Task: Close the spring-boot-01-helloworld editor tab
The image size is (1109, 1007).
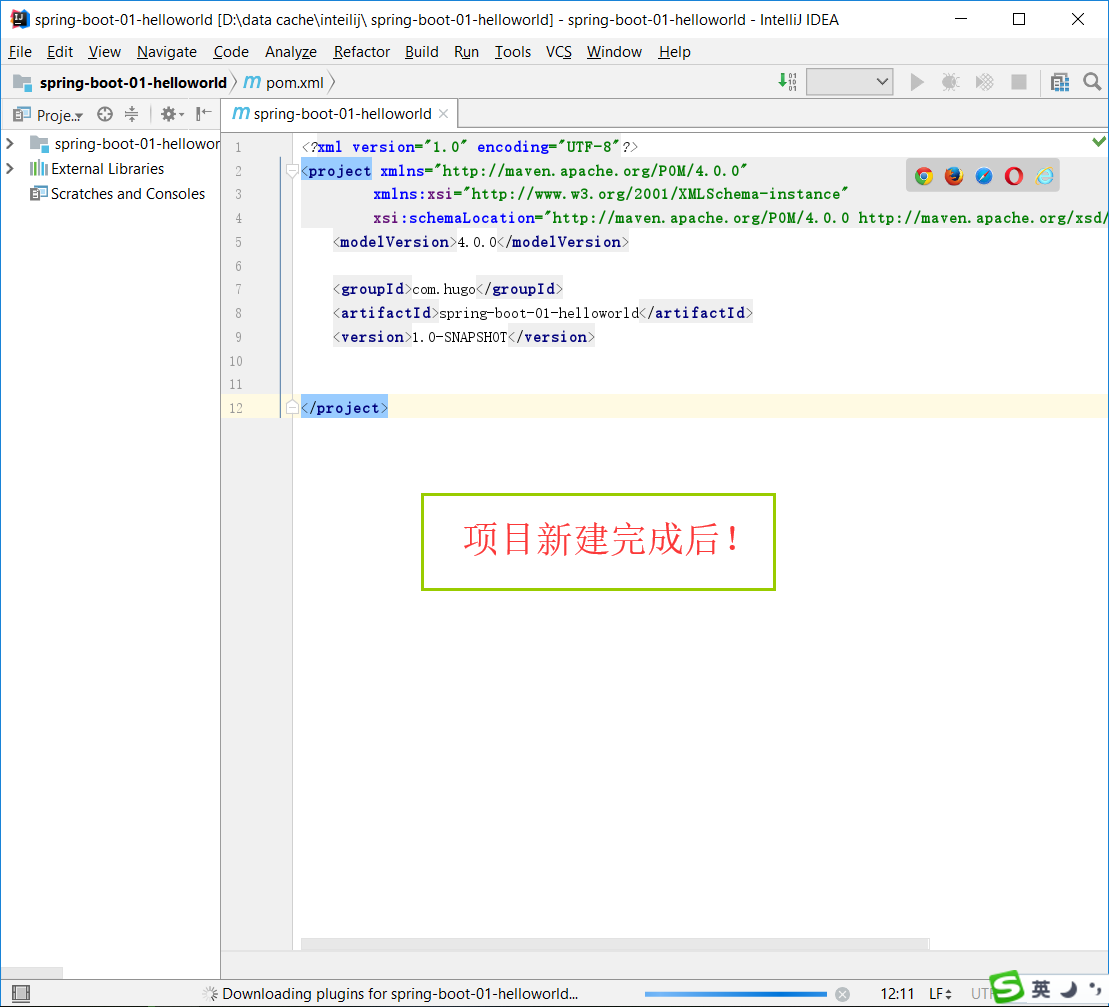Action: point(444,114)
